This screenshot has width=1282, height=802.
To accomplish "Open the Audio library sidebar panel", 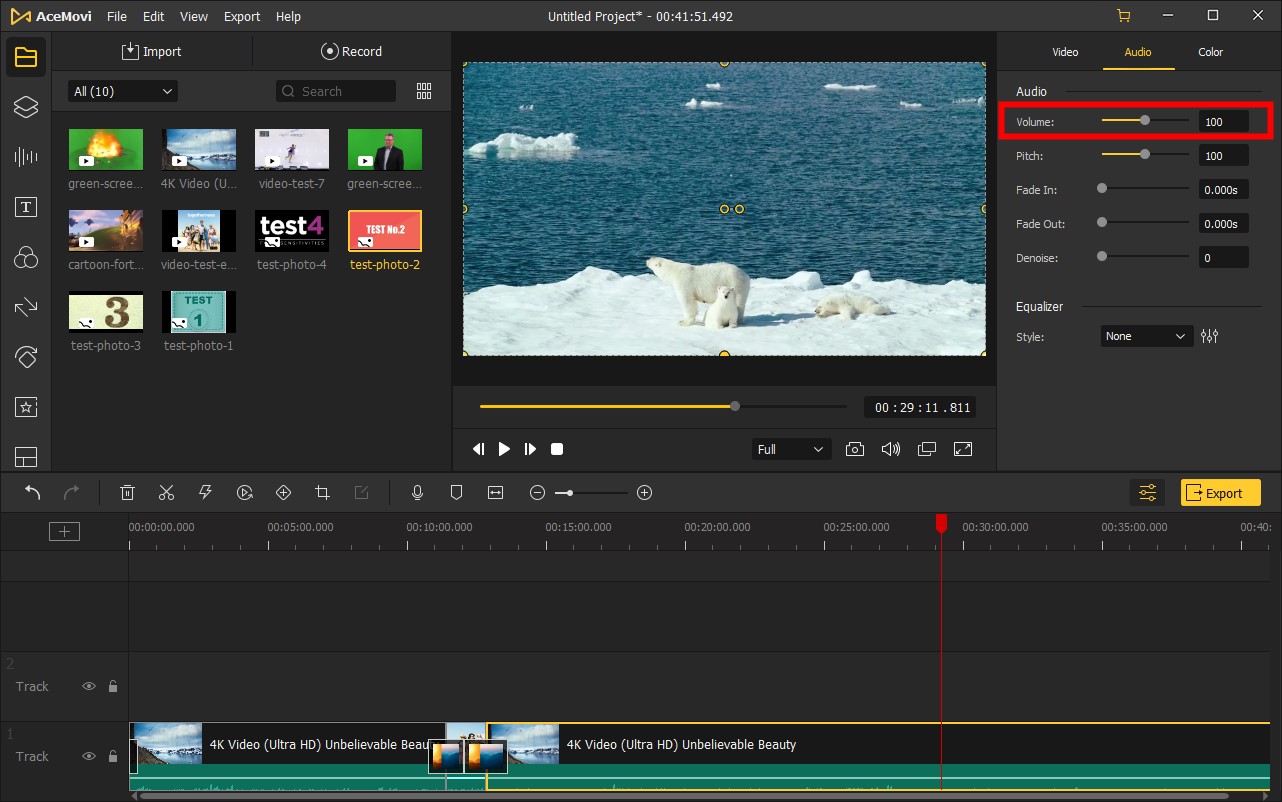I will pyautogui.click(x=25, y=157).
